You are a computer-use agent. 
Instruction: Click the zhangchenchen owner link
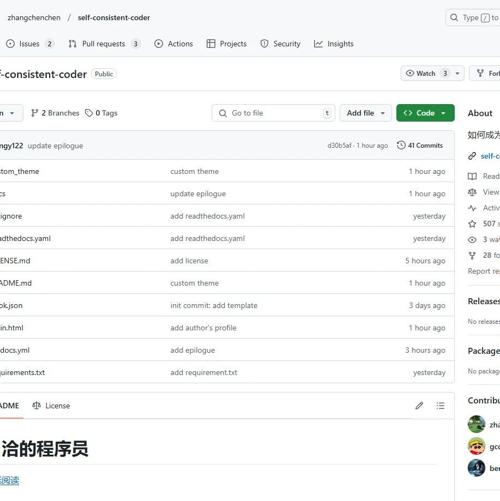[x=34, y=18]
